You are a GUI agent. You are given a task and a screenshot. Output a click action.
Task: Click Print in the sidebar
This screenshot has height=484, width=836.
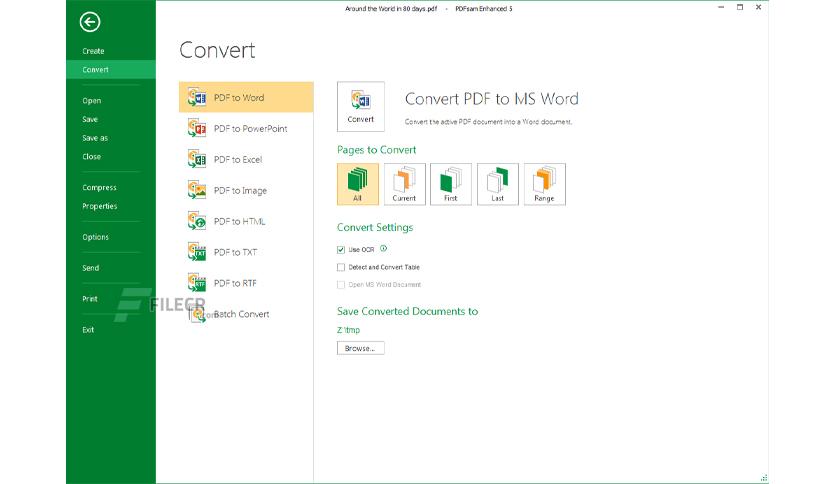tap(111, 299)
